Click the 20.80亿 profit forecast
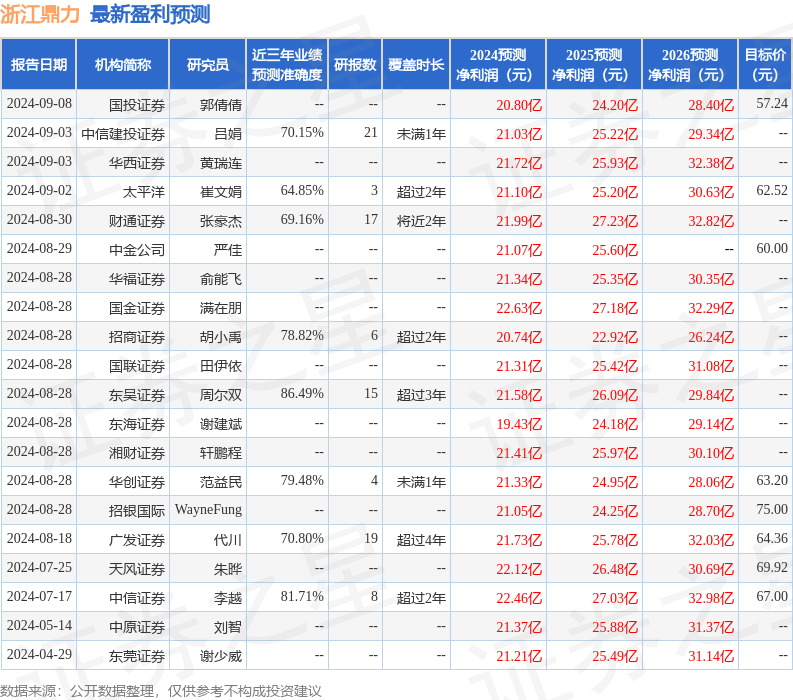Image resolution: width=793 pixels, height=700 pixels. click(519, 105)
